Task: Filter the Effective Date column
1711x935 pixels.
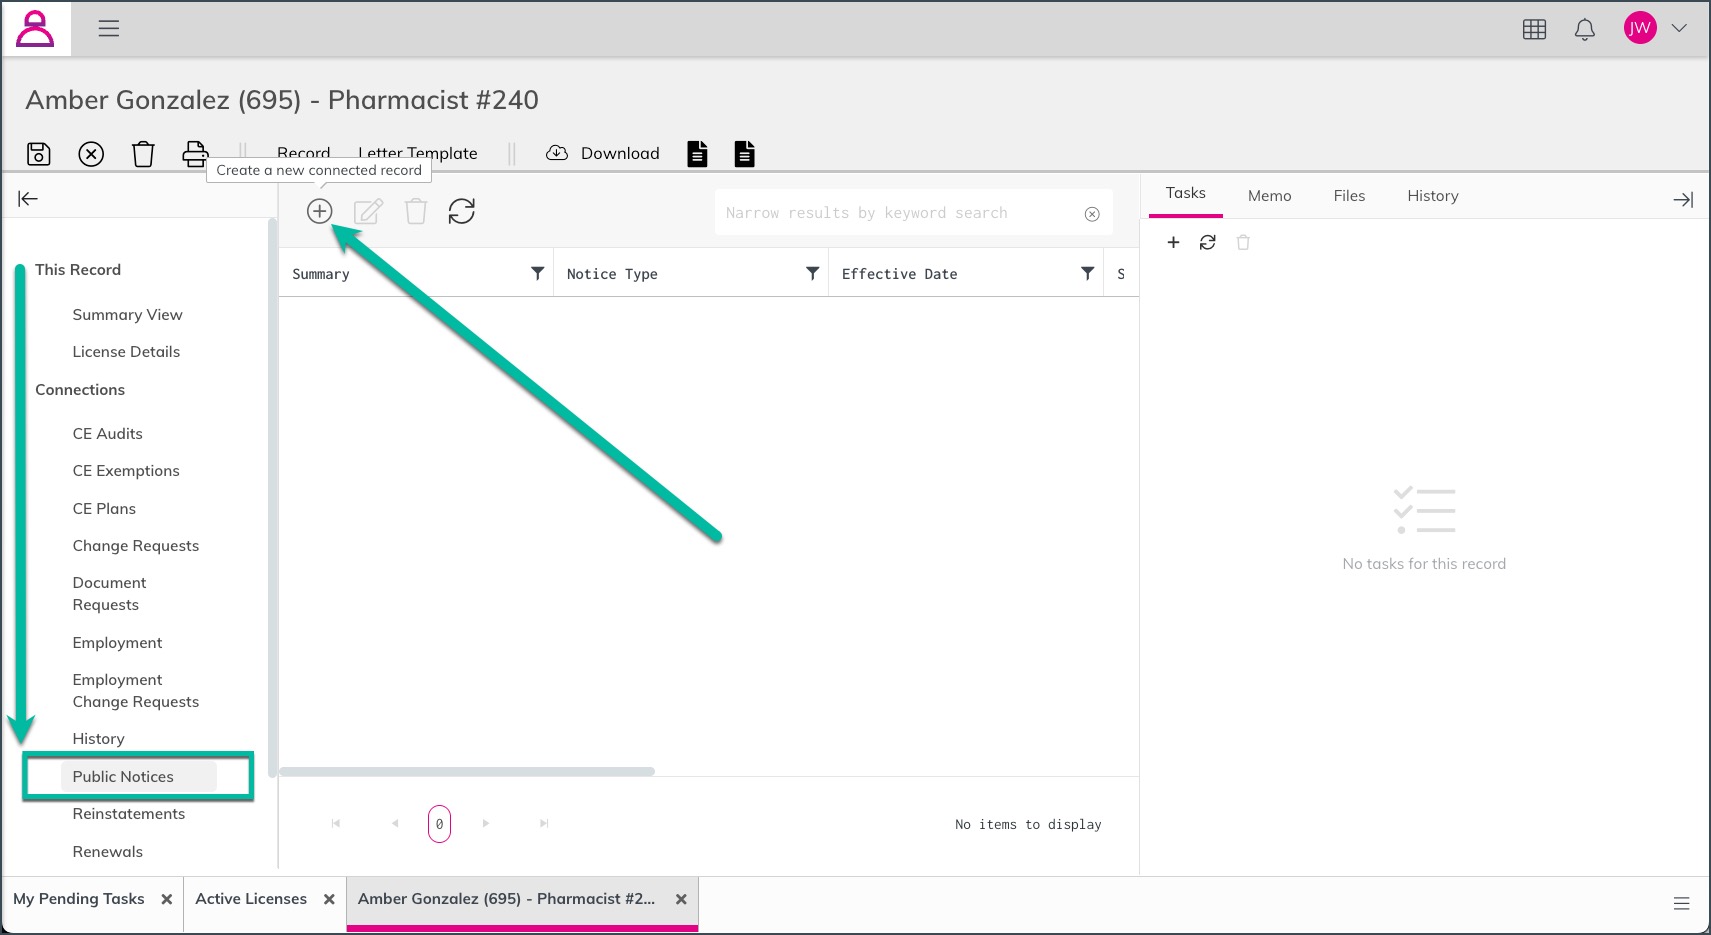Action: pyautogui.click(x=1087, y=273)
